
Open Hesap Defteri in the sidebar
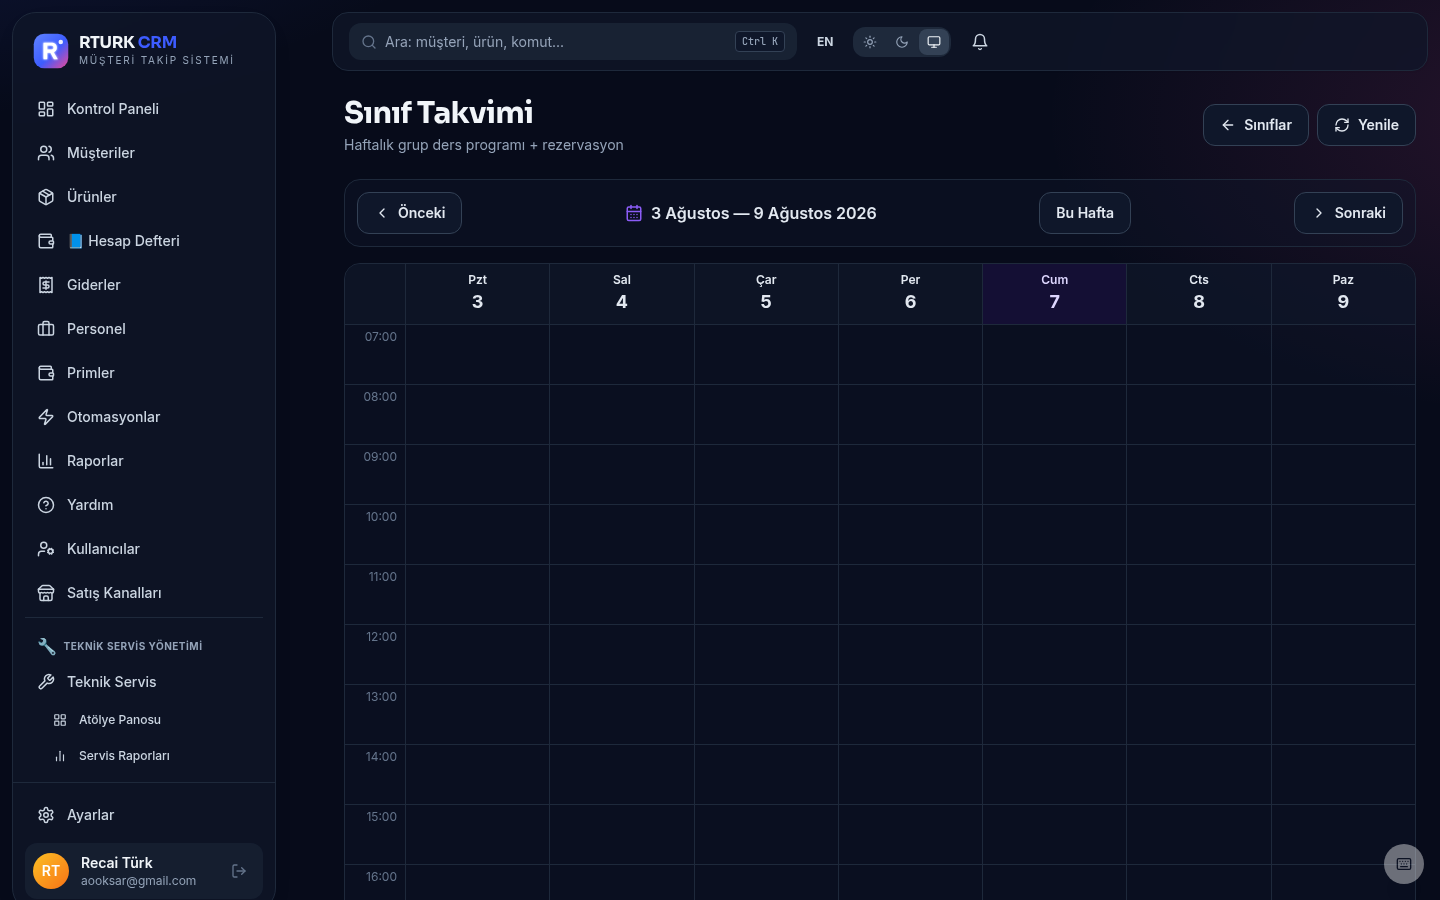[144, 241]
